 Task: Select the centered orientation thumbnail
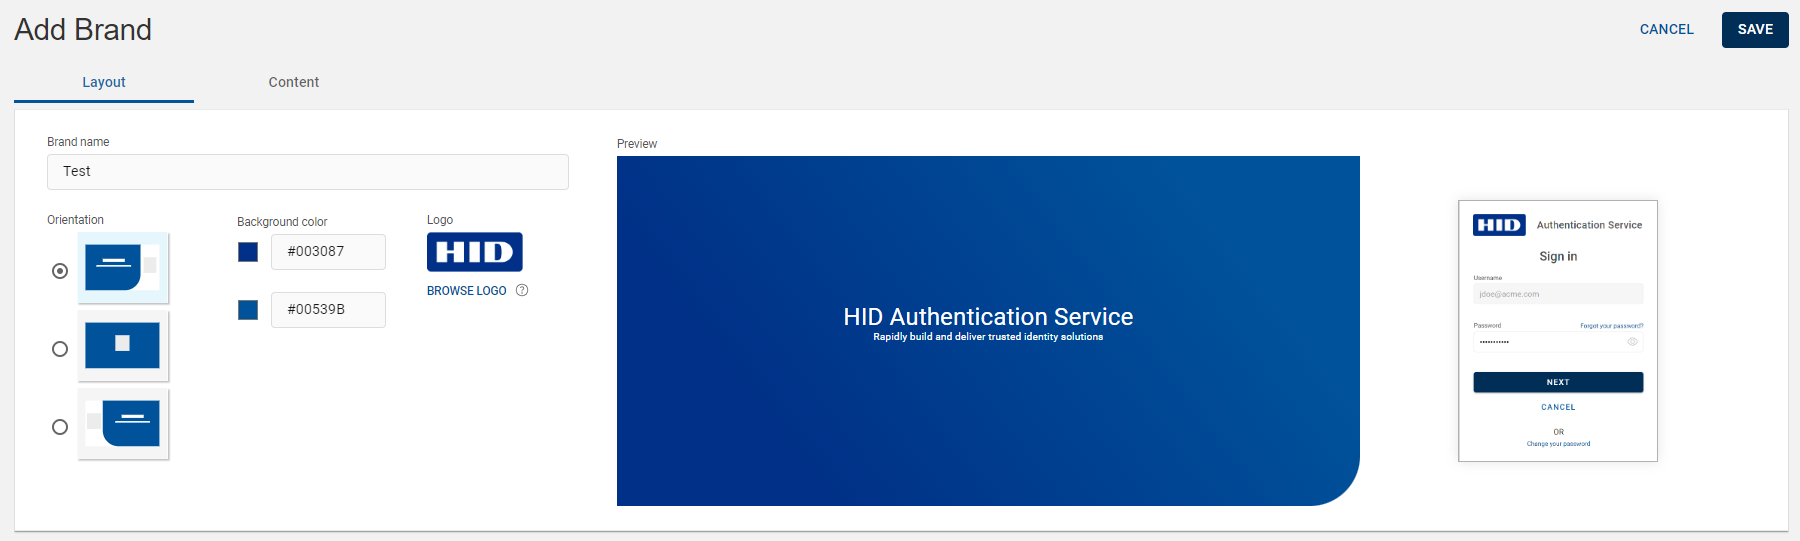pyautogui.click(x=123, y=346)
